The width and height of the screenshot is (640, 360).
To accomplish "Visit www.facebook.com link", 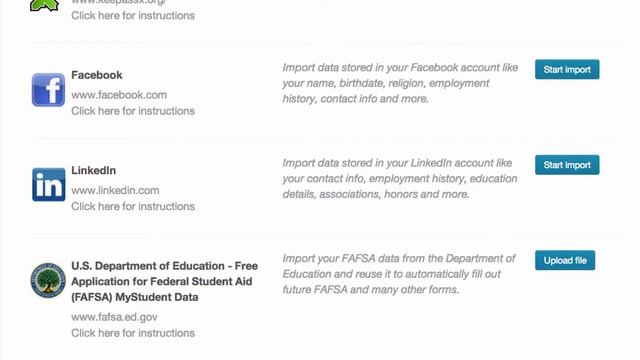I will pyautogui.click(x=119, y=95).
